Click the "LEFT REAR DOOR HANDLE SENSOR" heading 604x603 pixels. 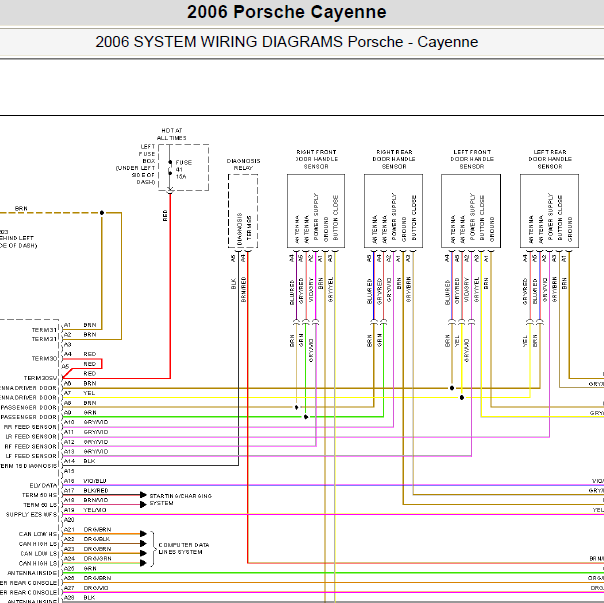550,159
